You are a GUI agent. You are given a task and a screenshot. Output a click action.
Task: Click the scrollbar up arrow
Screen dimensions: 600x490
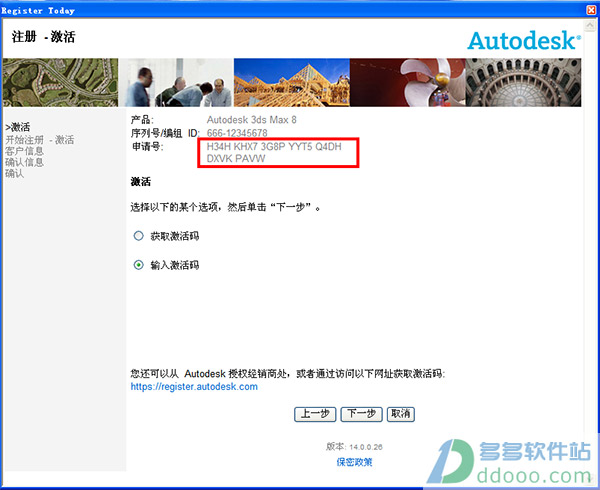pos(590,26)
